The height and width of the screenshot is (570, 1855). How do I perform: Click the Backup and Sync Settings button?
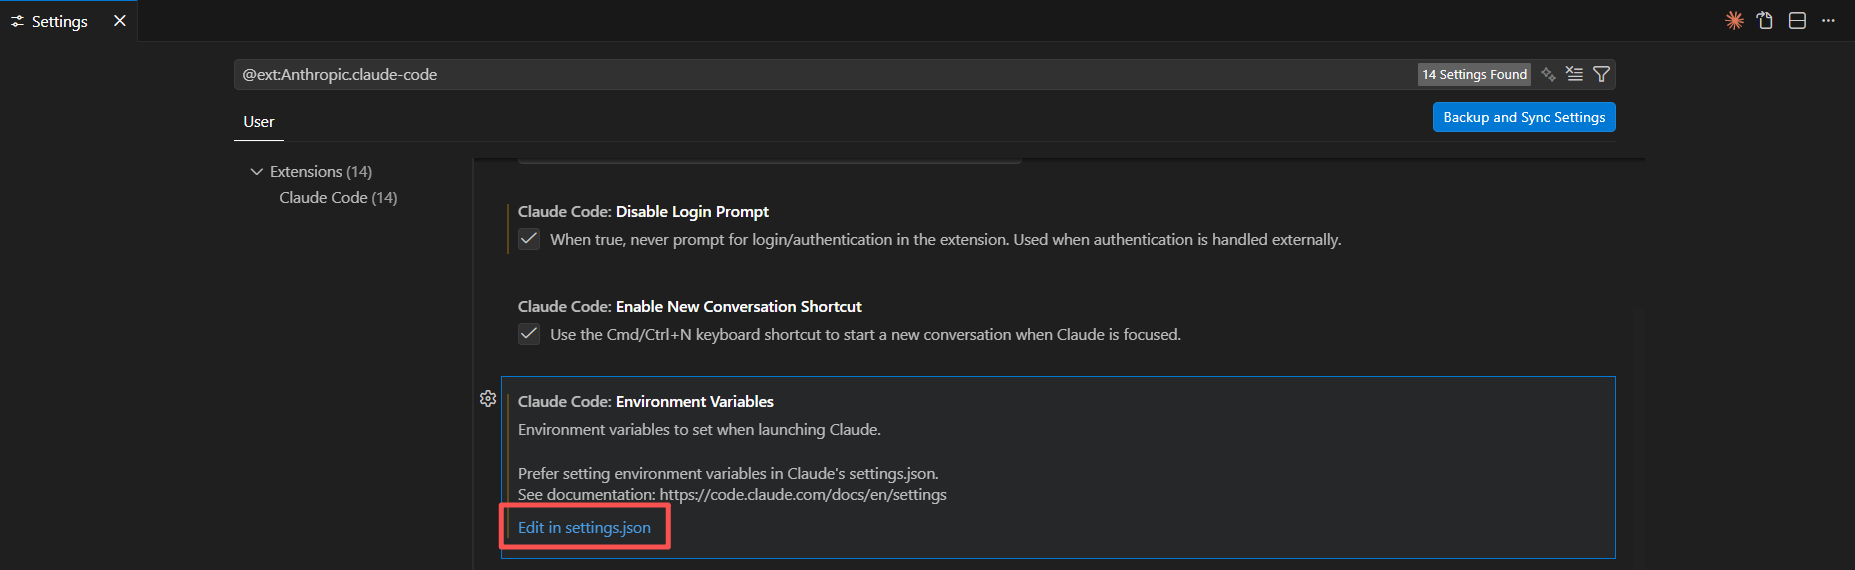pos(1524,117)
